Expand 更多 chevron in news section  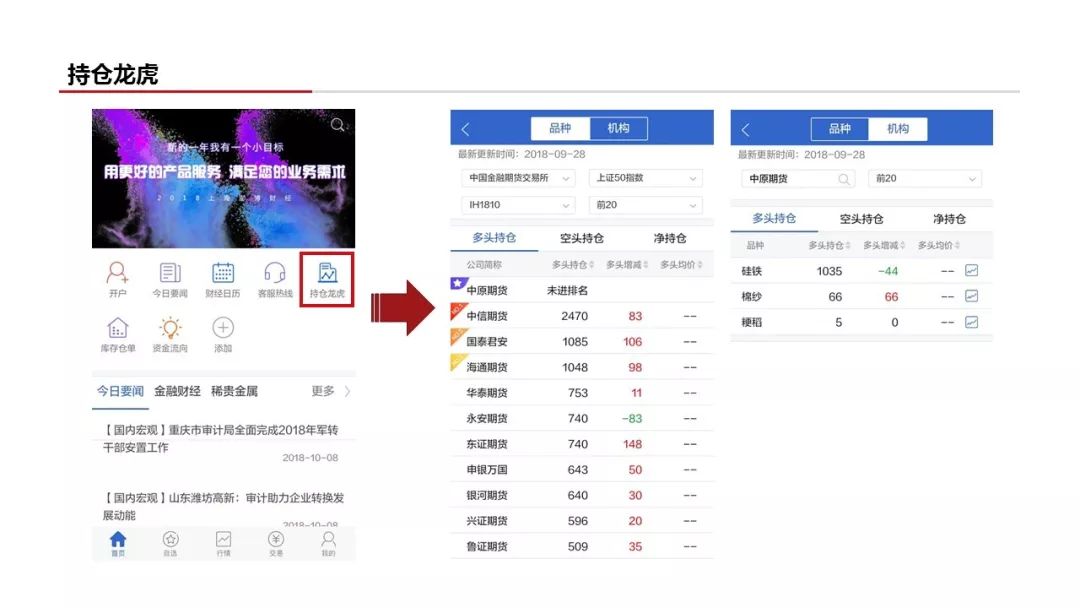(x=347, y=391)
